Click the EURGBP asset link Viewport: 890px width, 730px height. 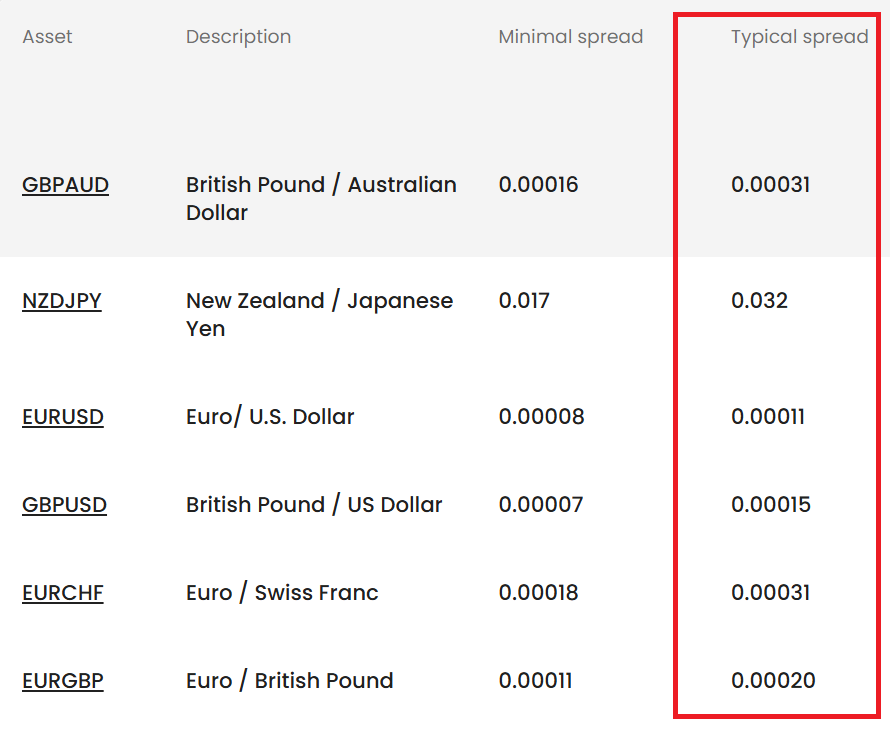pos(63,681)
